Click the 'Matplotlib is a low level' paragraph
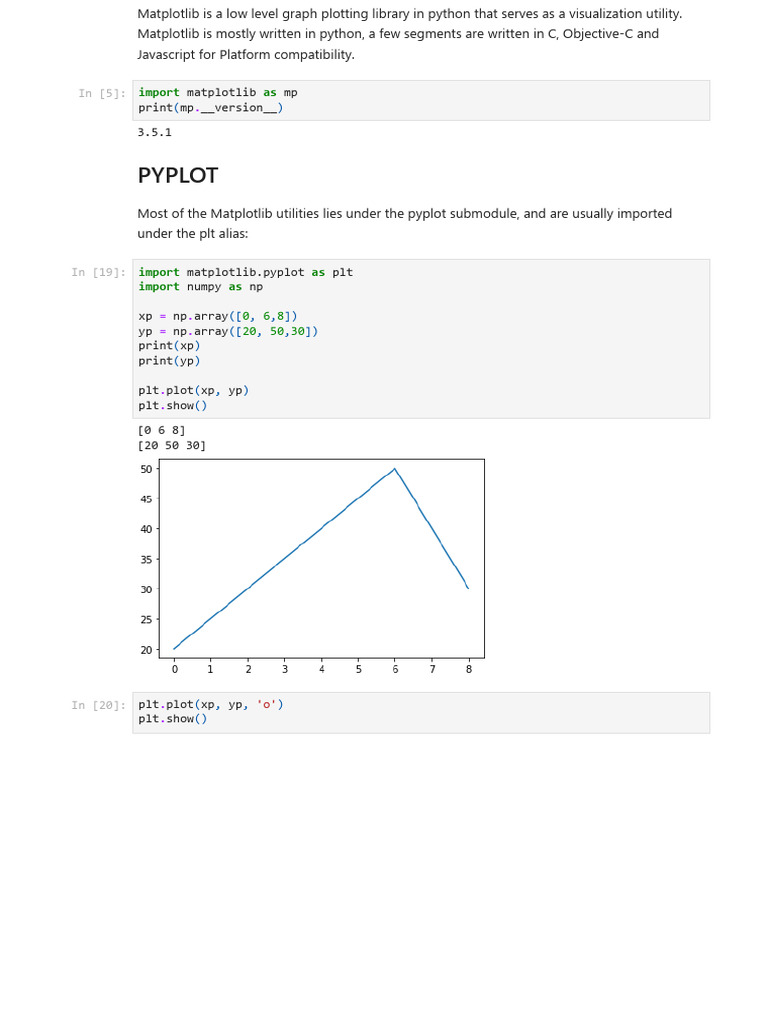The height and width of the screenshot is (1024, 768). coord(410,34)
